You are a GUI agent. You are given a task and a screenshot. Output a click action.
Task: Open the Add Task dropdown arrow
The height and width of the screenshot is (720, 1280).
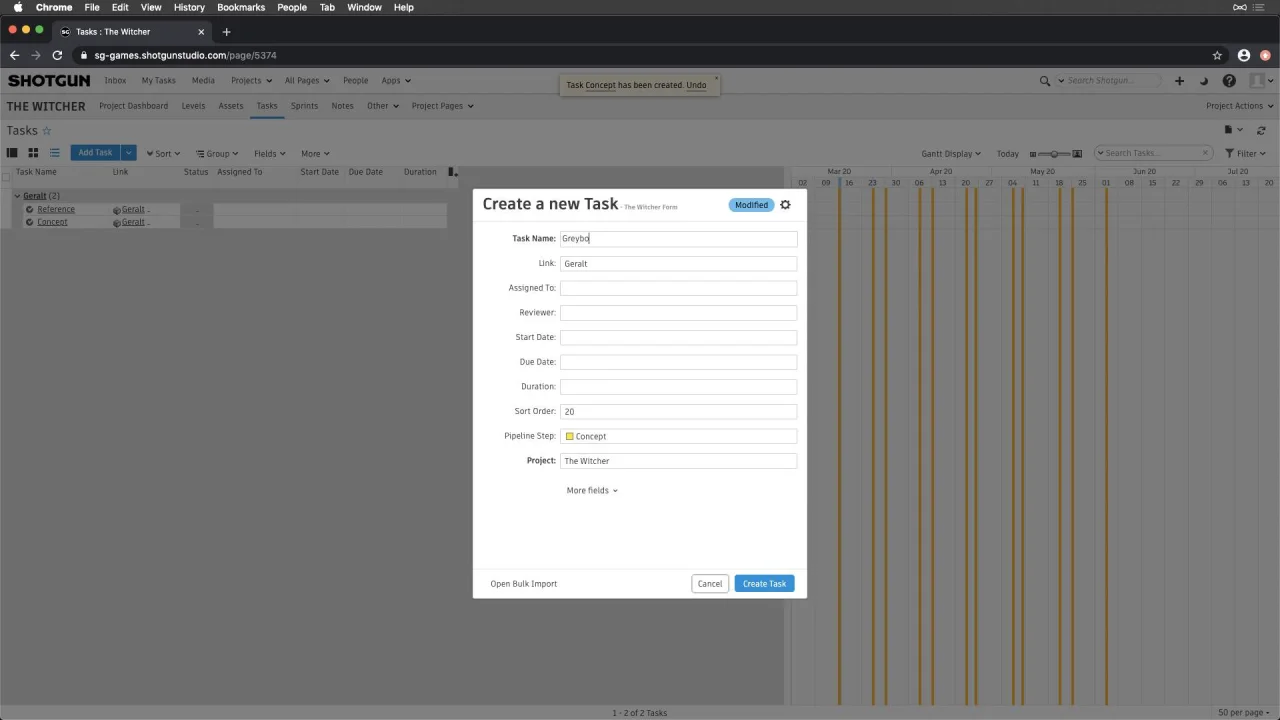pyautogui.click(x=128, y=153)
